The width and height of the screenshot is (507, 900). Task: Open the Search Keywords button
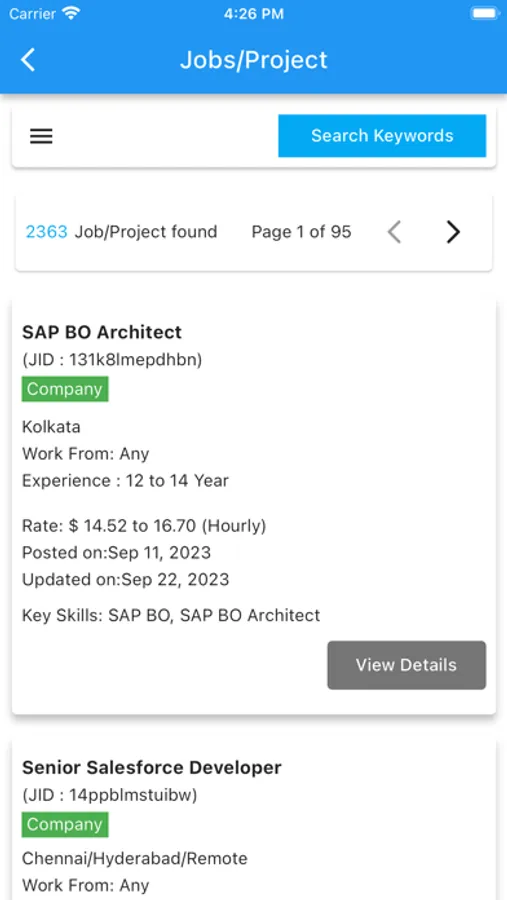click(382, 135)
